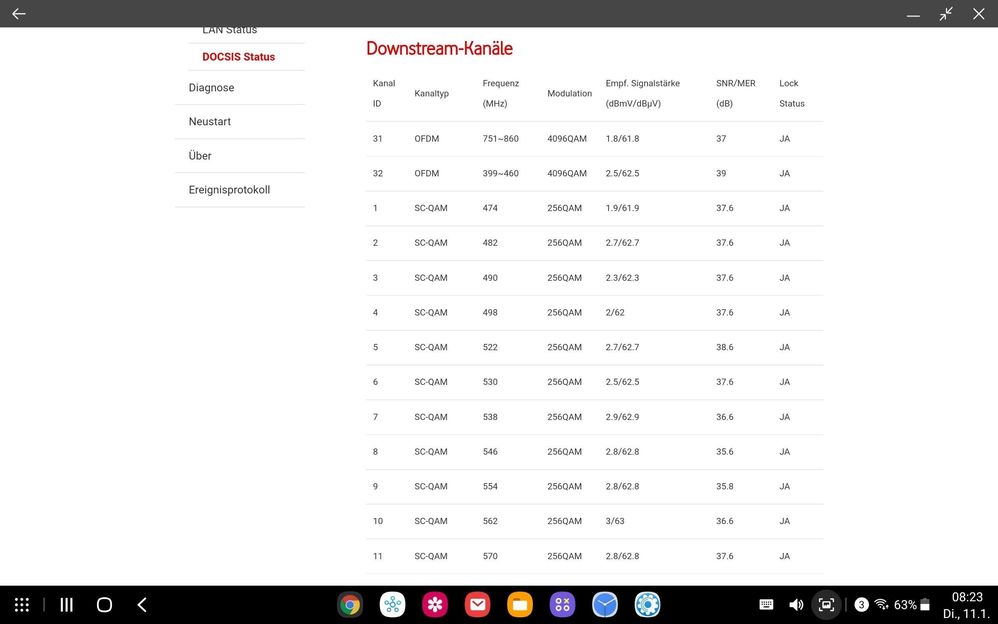This screenshot has width=998, height=624.
Task: Check Wi-Fi status via the tray icon
Action: 881,604
